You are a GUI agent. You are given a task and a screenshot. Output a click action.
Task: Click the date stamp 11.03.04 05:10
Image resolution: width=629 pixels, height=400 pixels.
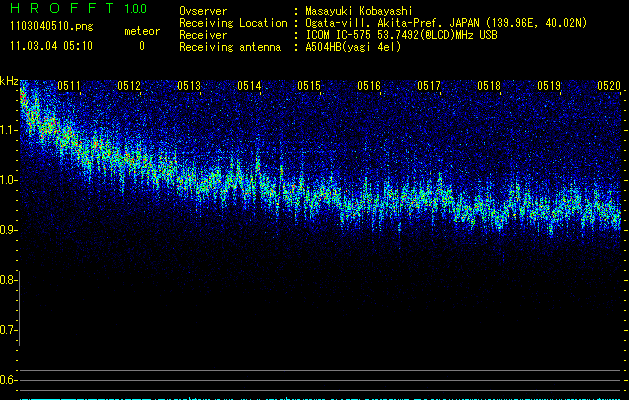point(51,46)
